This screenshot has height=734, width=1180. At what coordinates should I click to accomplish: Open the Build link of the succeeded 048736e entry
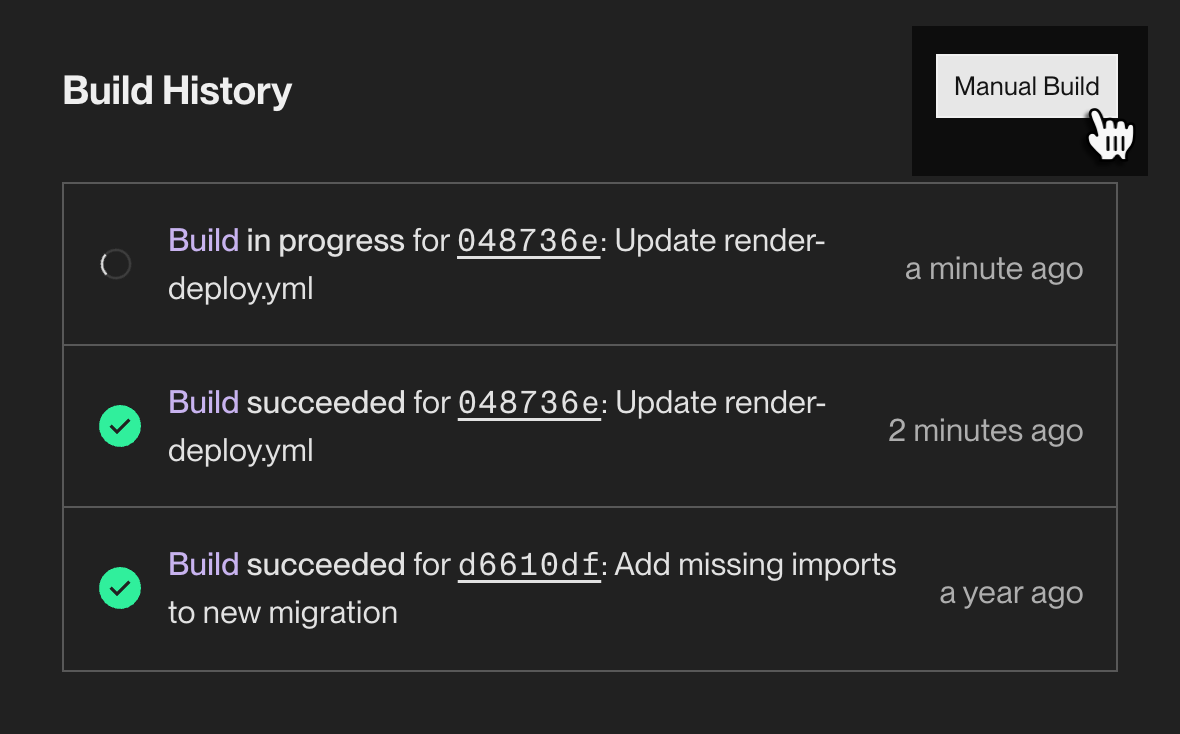(203, 402)
